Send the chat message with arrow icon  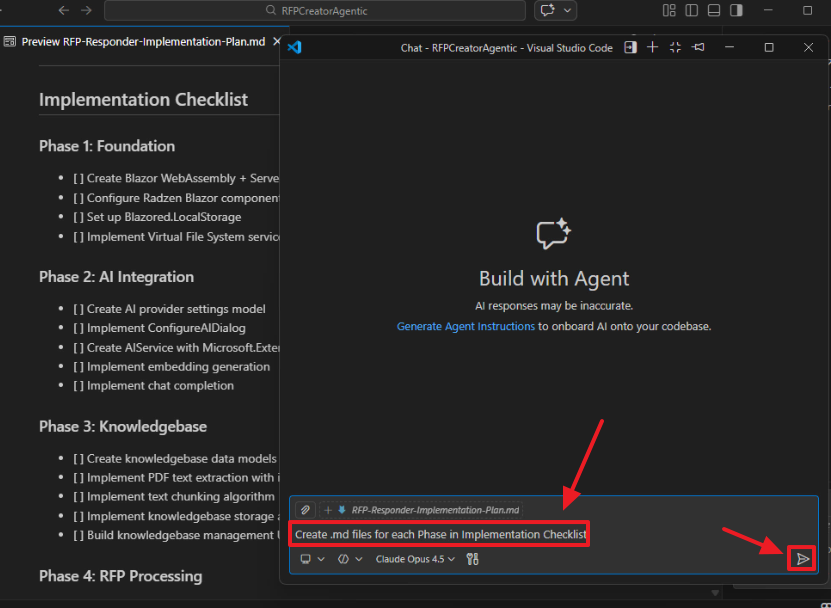(802, 559)
